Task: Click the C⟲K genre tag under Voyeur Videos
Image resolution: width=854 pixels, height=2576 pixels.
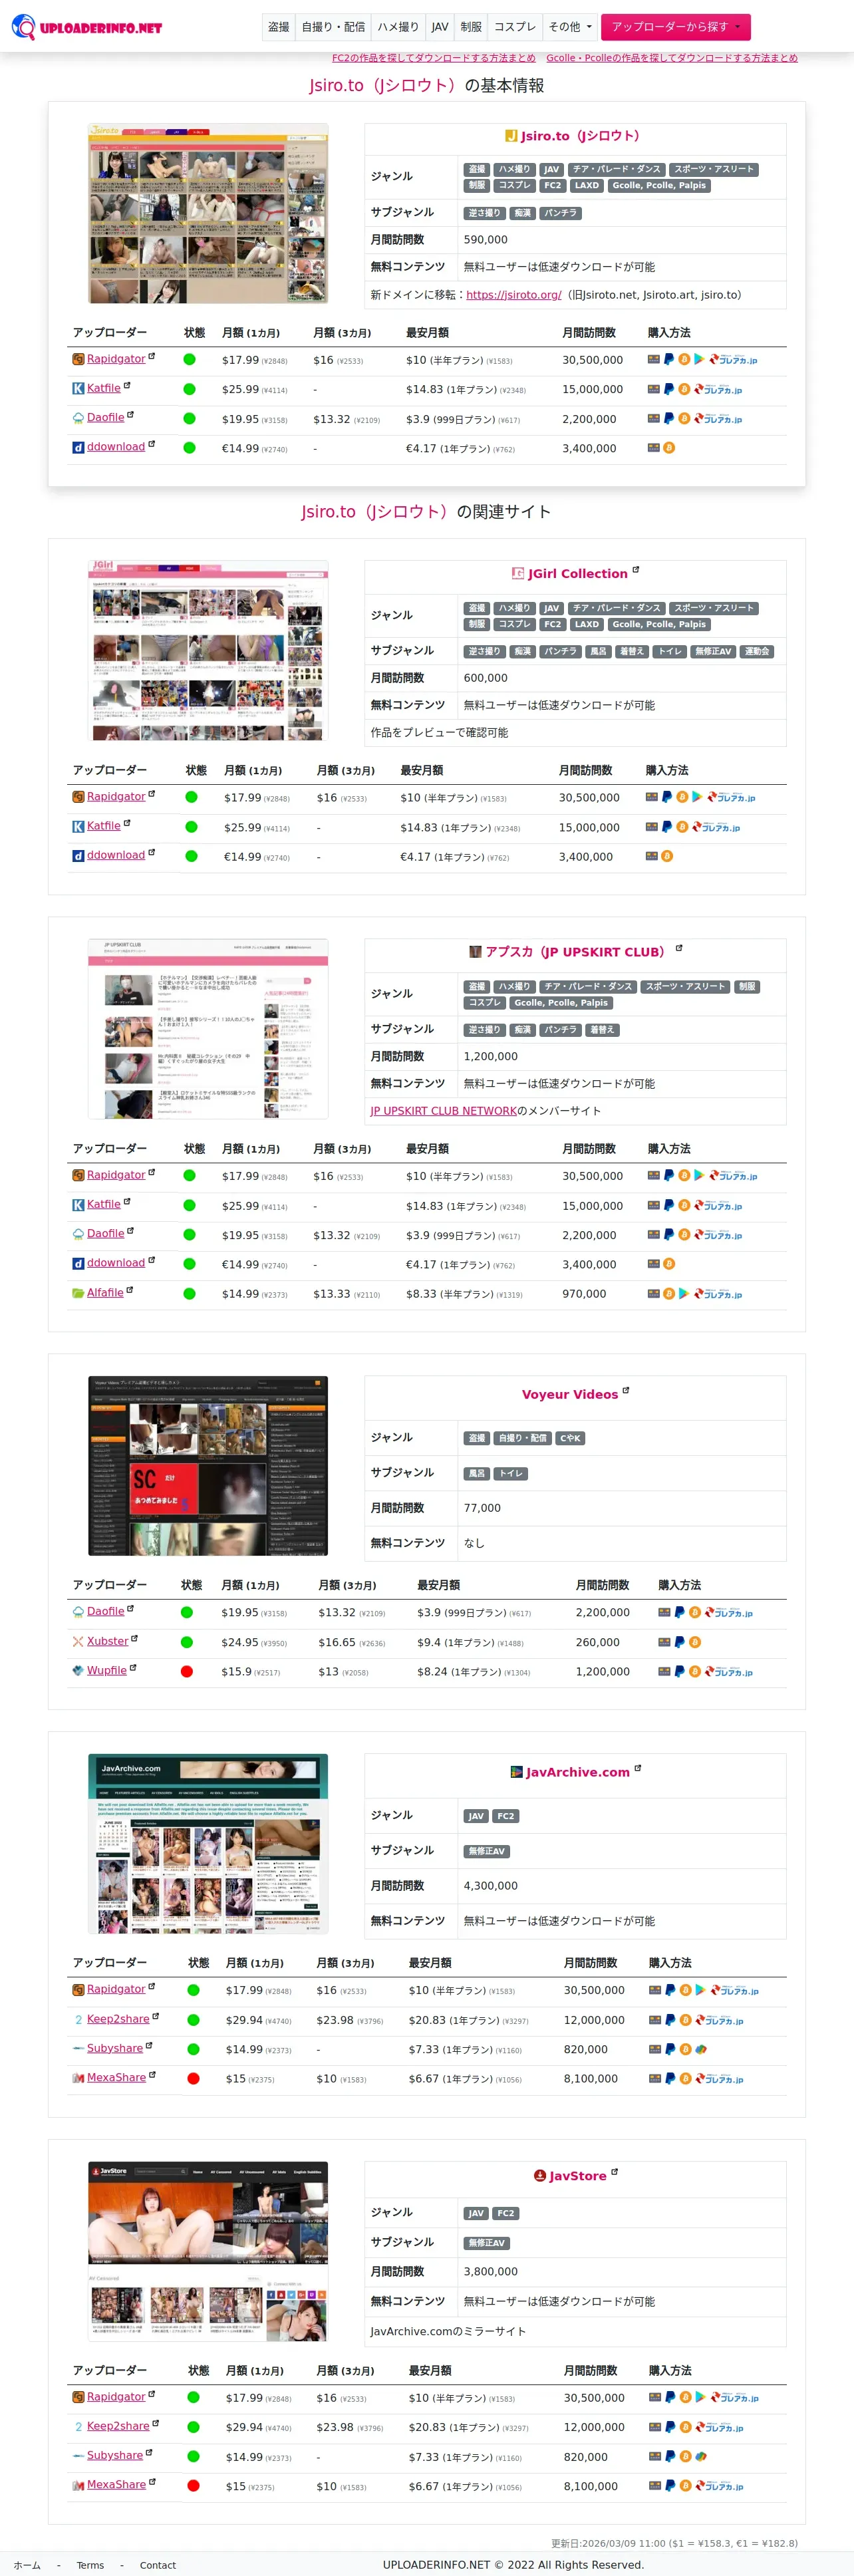Action: [x=570, y=1438]
